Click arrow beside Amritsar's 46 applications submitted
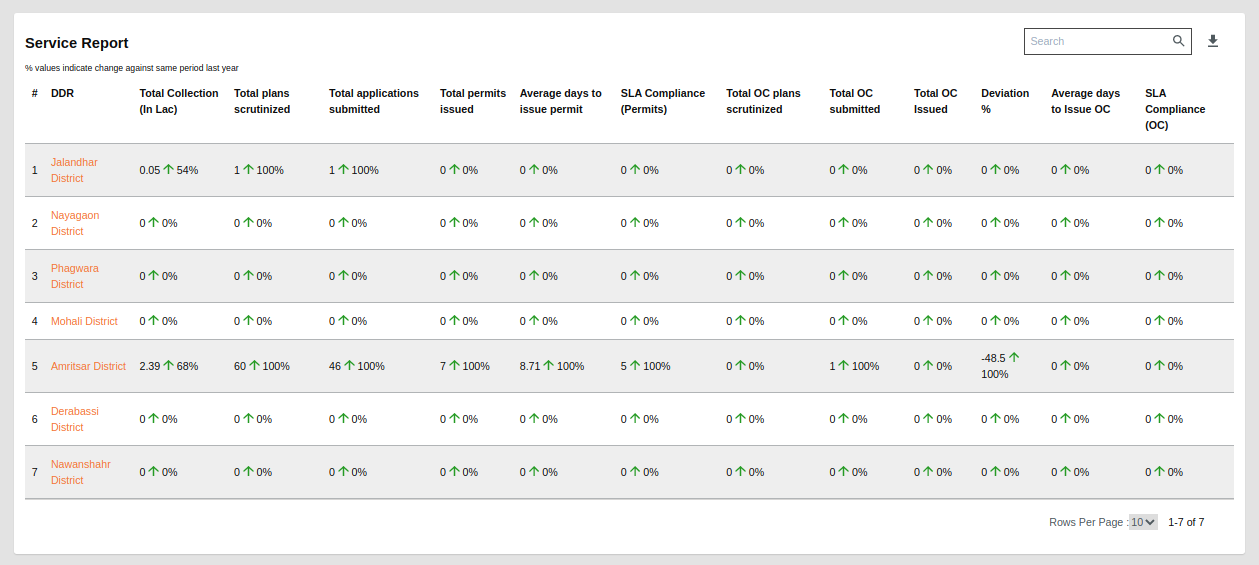Screen dimensions: 1259x565 coord(349,366)
